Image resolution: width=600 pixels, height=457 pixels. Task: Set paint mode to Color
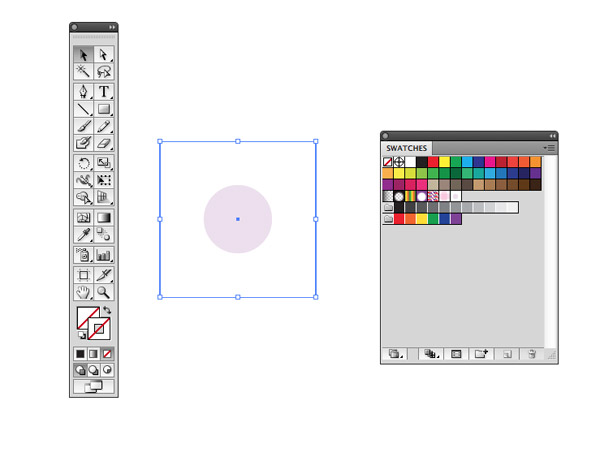(80, 354)
